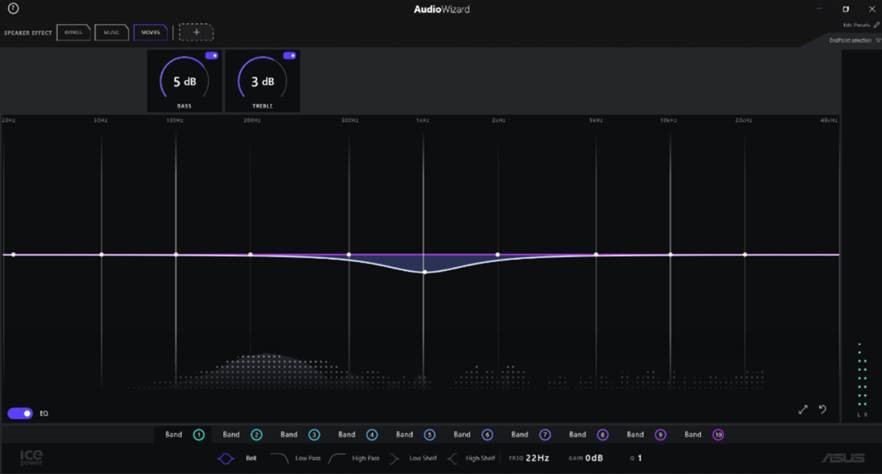
Task: Choose the High Shelf filter icon
Action: tap(452, 459)
